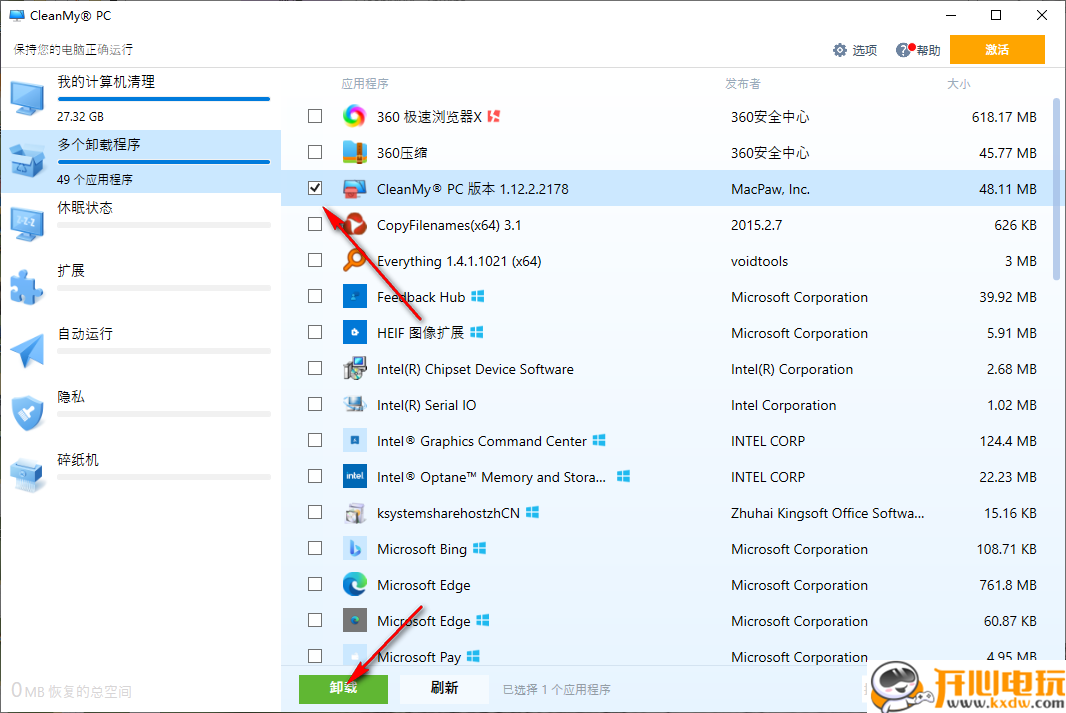Click the help question mark icon
1066x713 pixels.
pos(904,50)
